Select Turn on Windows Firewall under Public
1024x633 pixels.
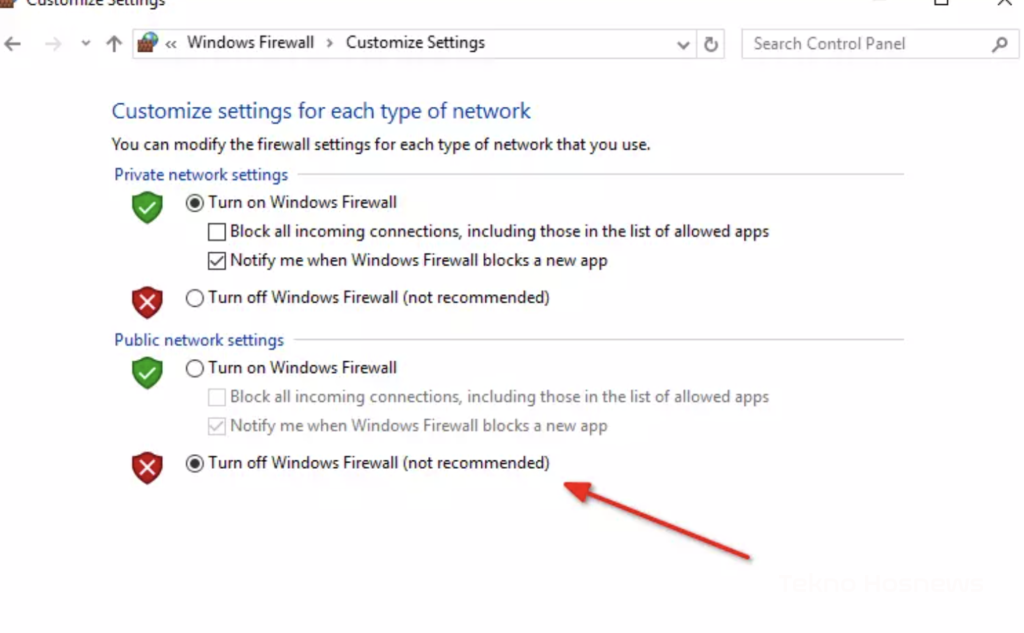pyautogui.click(x=194, y=368)
